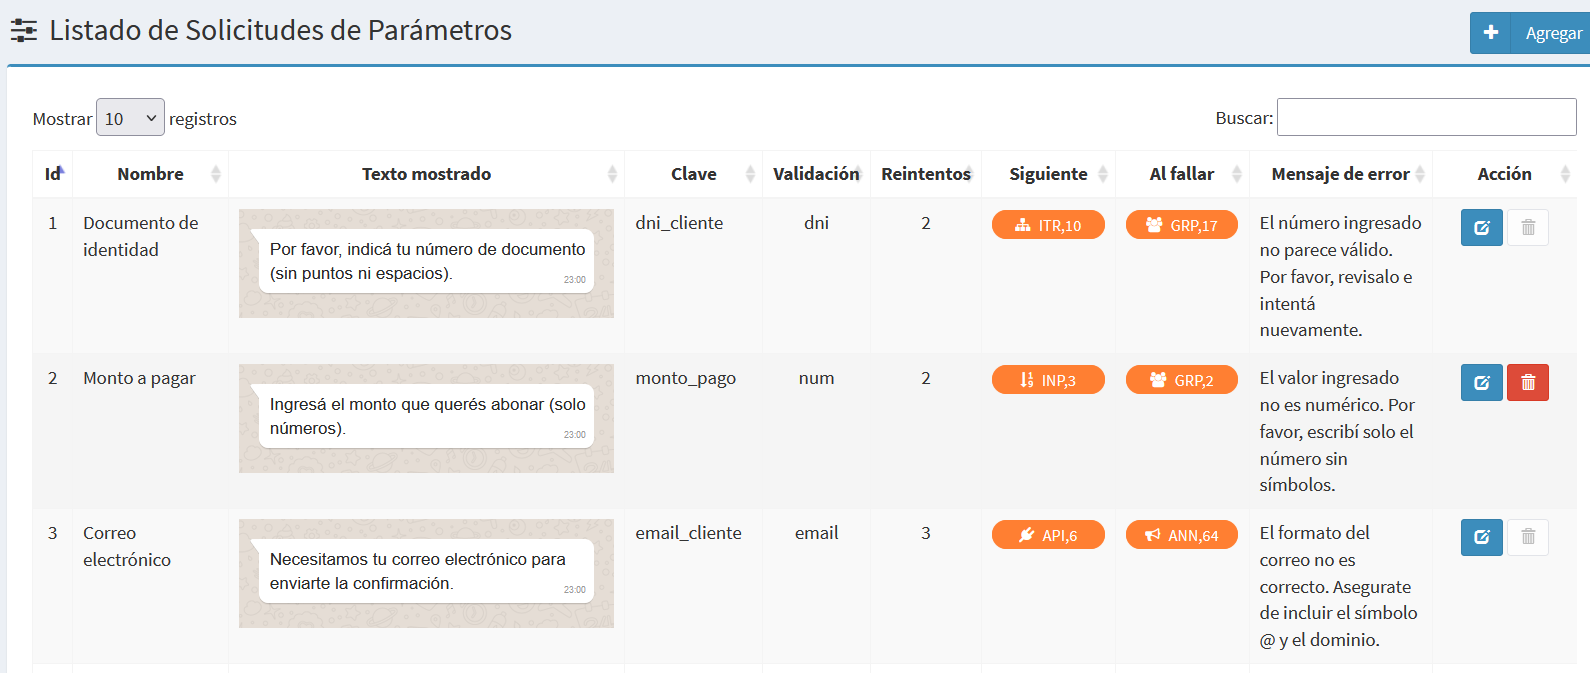Sort by the Al fallar column header

1182,174
